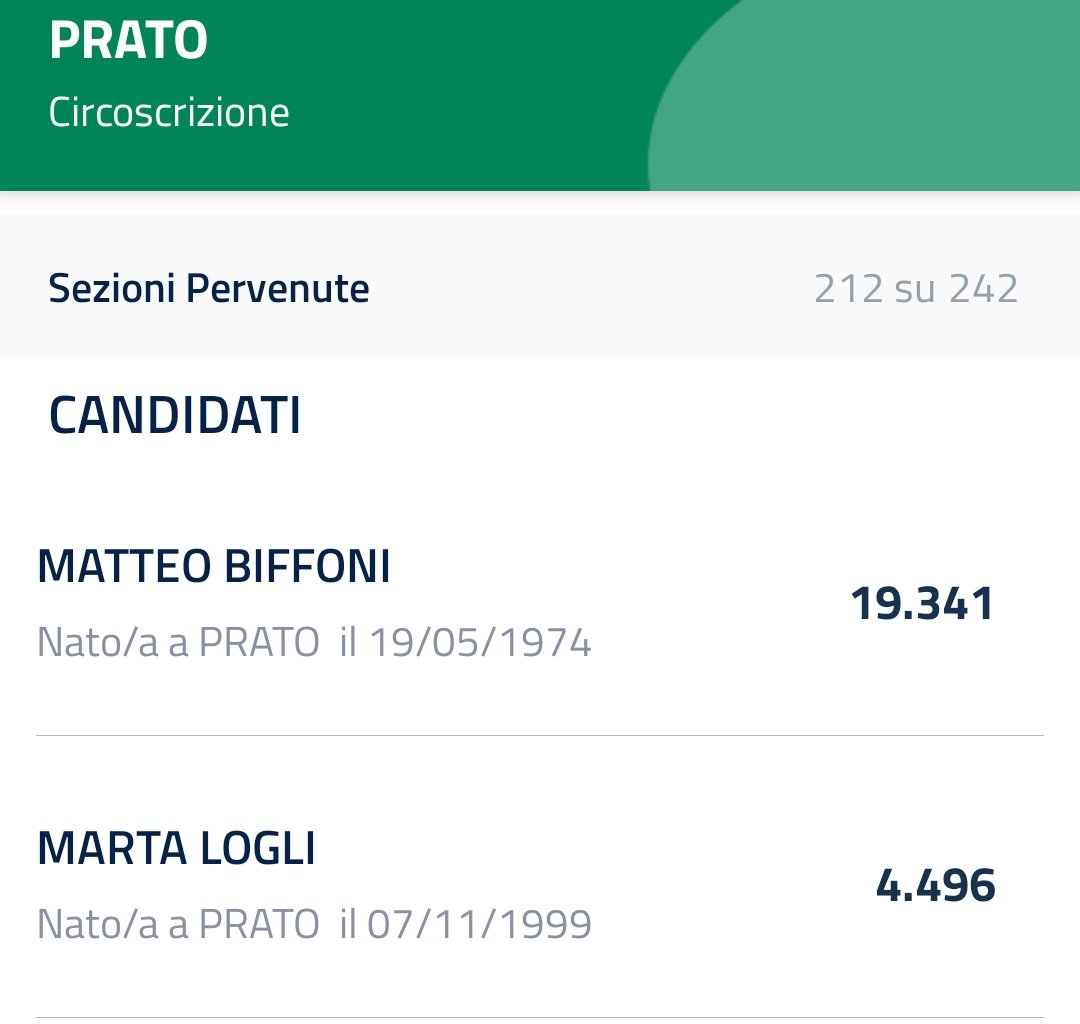This screenshot has height=1024, width=1080.
Task: Select the birth date 07/11/1999
Action: pyautogui.click(x=480, y=924)
